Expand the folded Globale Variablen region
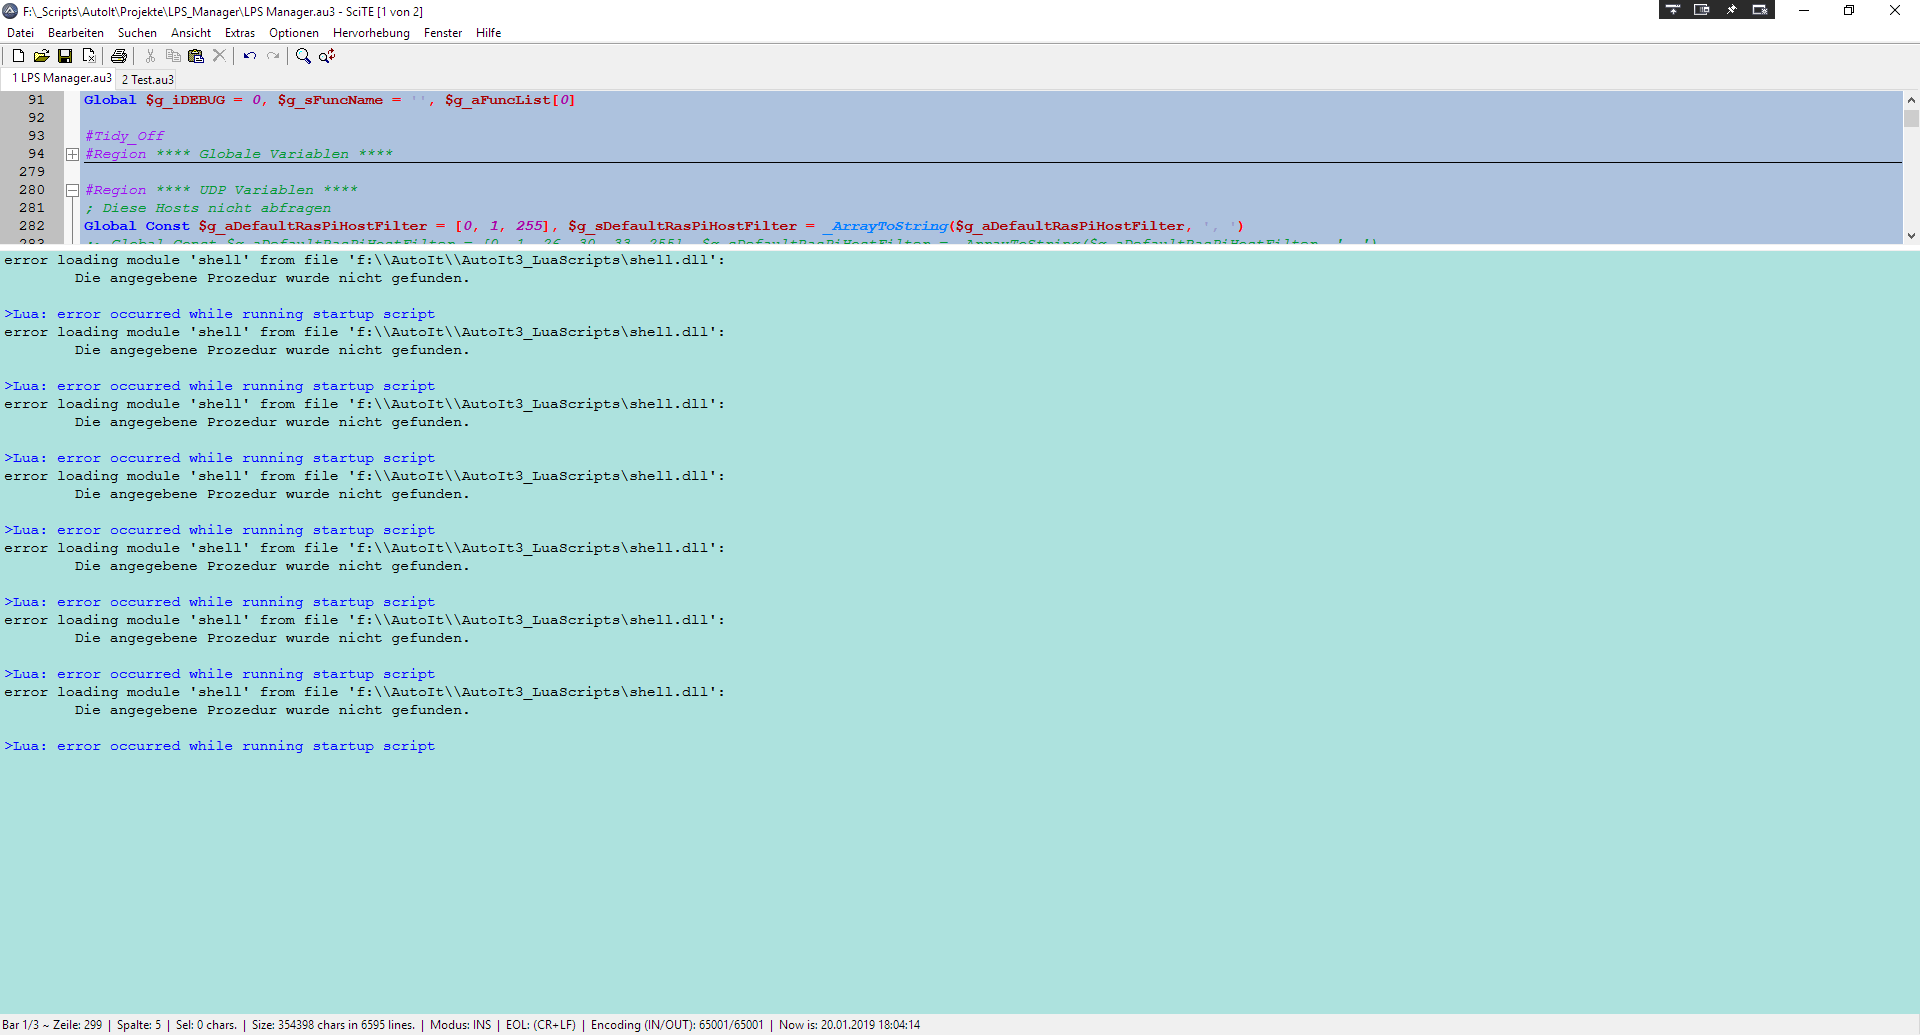 point(72,154)
